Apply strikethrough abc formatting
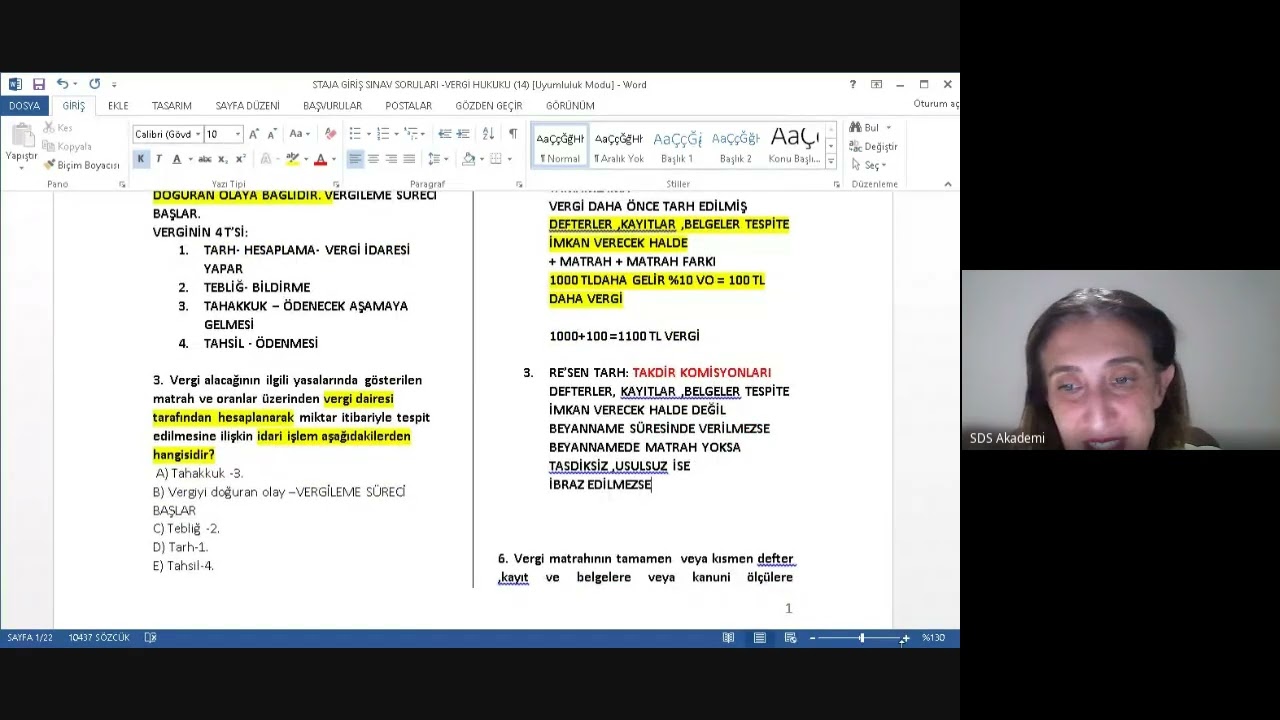This screenshot has width=1280, height=720. (x=204, y=159)
